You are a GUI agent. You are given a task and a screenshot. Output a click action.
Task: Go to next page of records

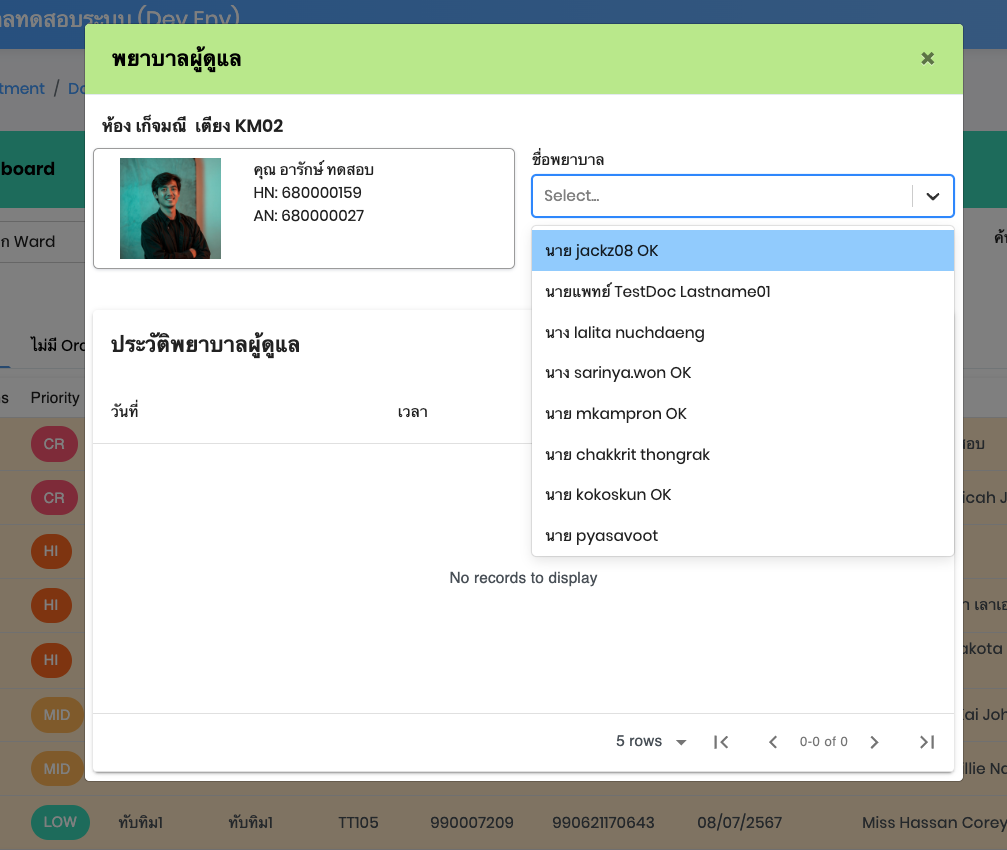pyautogui.click(x=874, y=742)
